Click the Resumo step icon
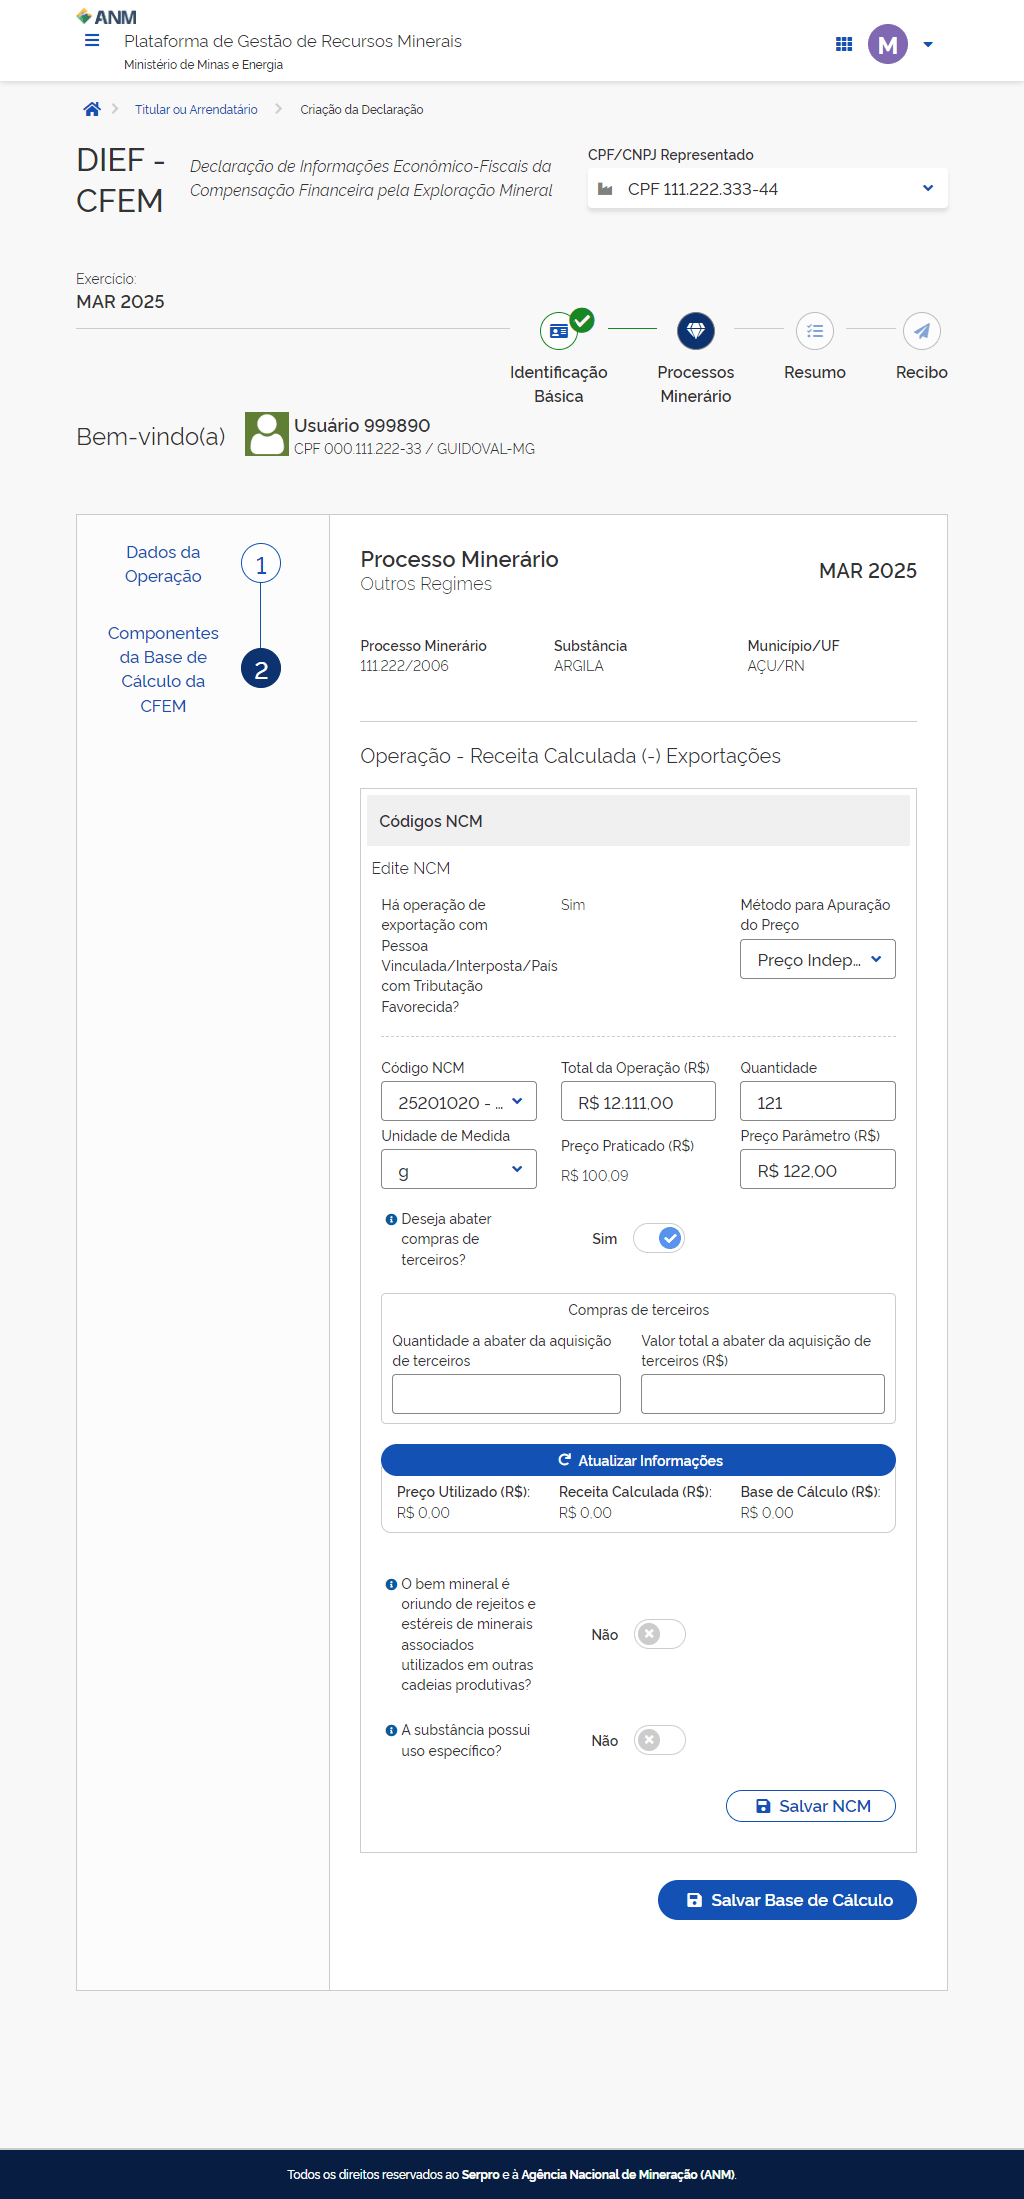Screen dimensions: 1024x2199 814,331
